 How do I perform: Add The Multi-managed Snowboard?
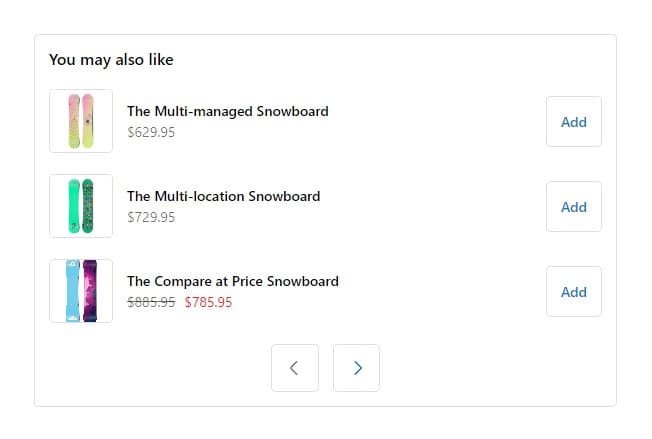pyautogui.click(x=573, y=121)
